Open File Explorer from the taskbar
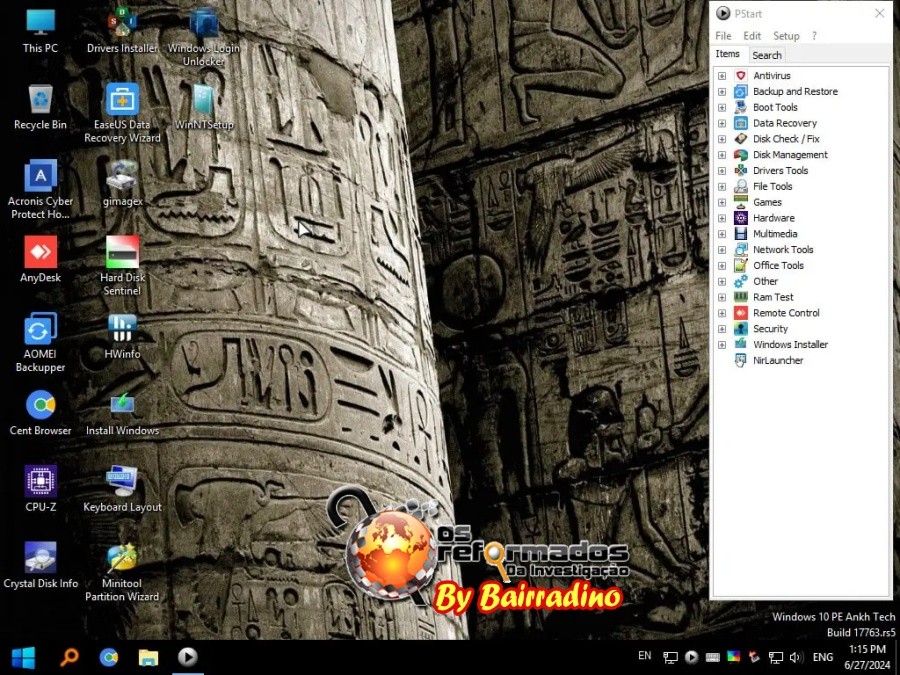The image size is (900, 675). pyautogui.click(x=148, y=657)
